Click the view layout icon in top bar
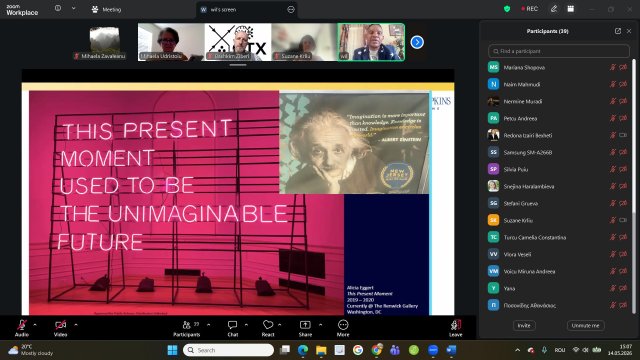This screenshot has width=640, height=360. click(x=571, y=9)
